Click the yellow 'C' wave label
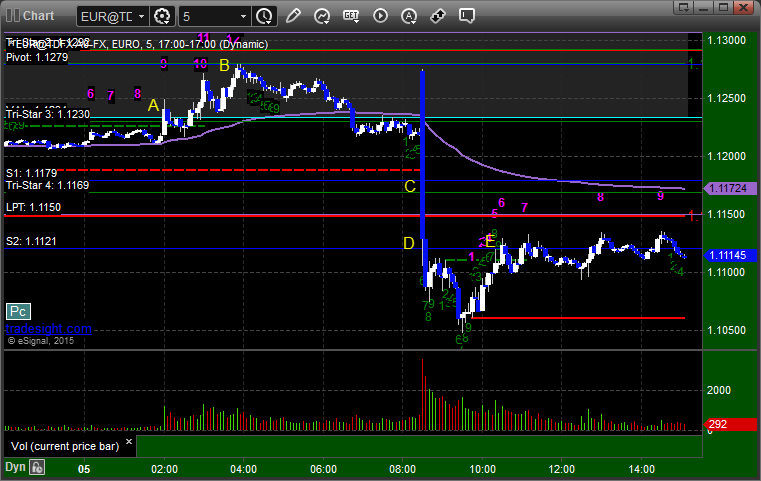Screen dimensions: 761x481 410,186
